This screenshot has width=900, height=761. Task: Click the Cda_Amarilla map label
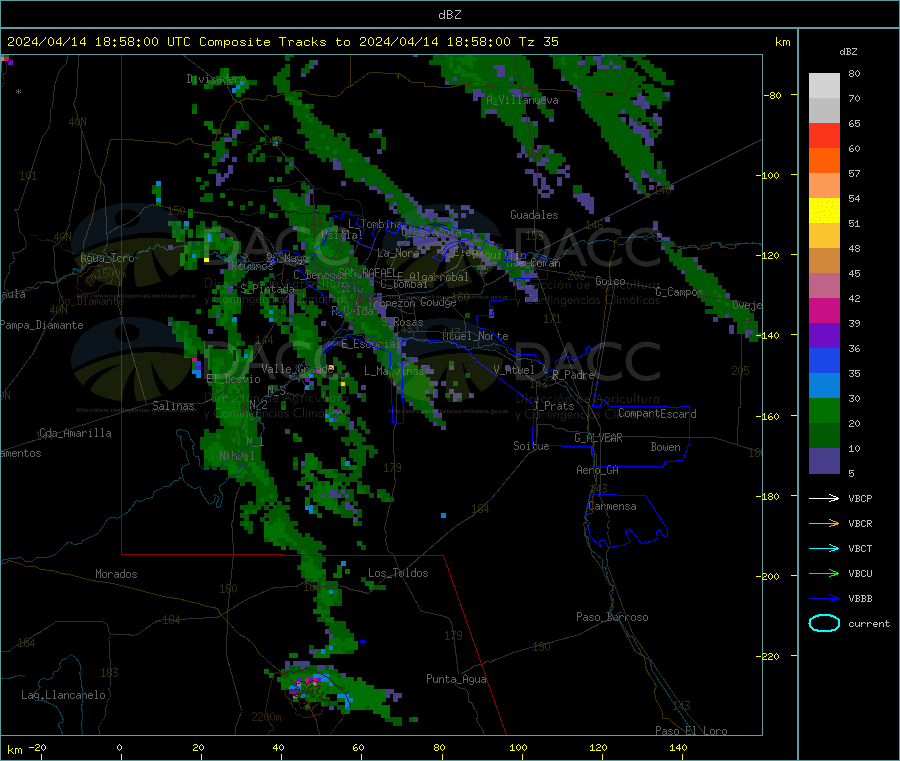pyautogui.click(x=75, y=433)
